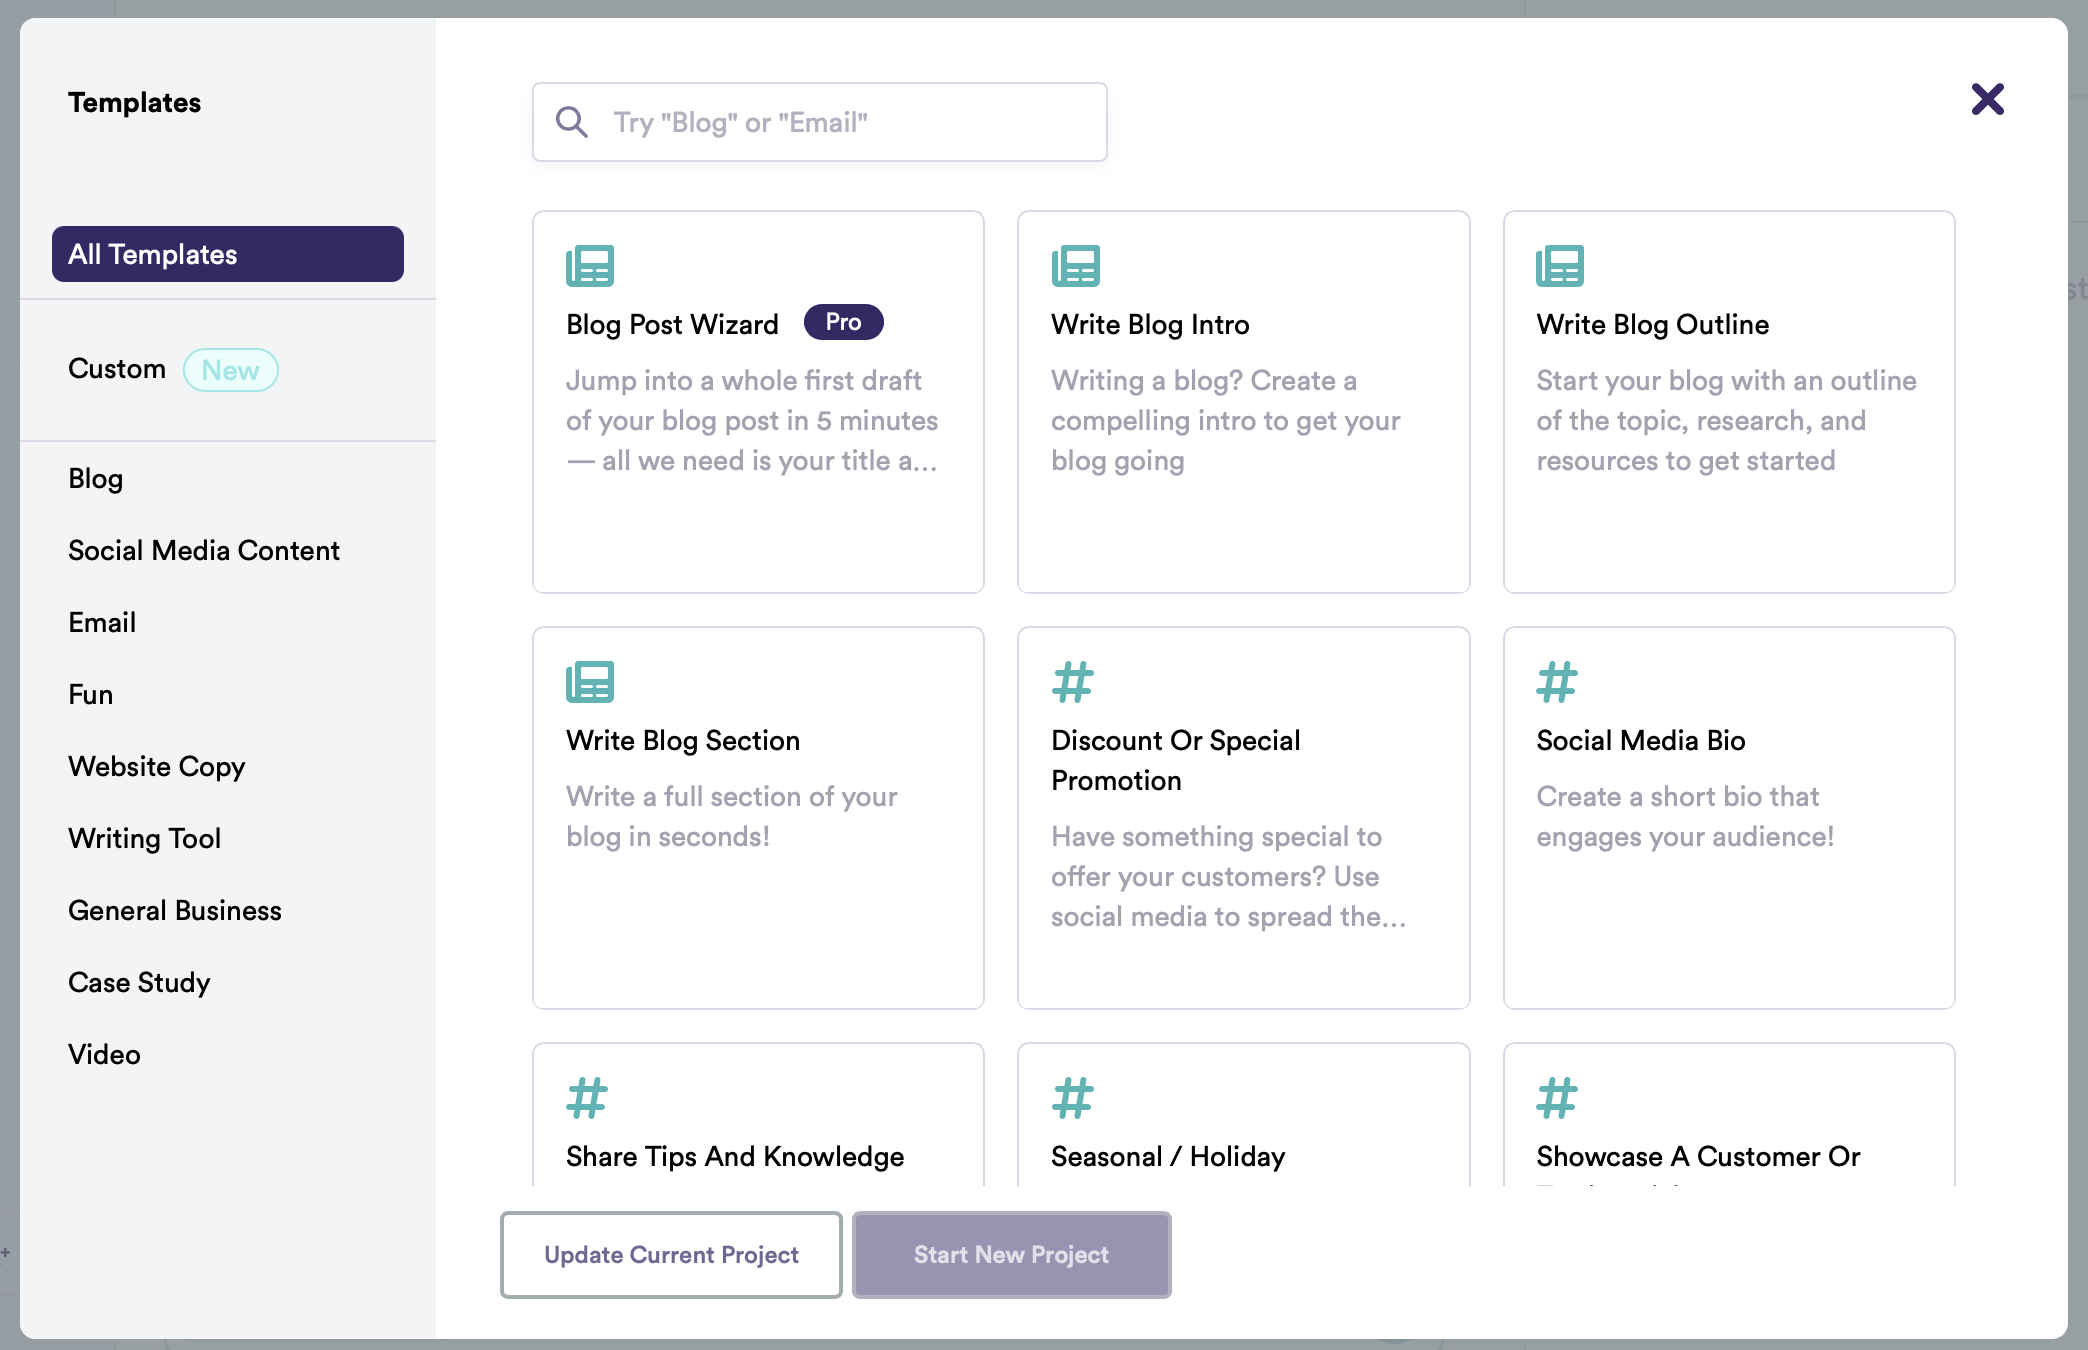2088x1350 pixels.
Task: Click the Pro badge on Blog Post Wizard
Action: pyautogui.click(x=843, y=322)
